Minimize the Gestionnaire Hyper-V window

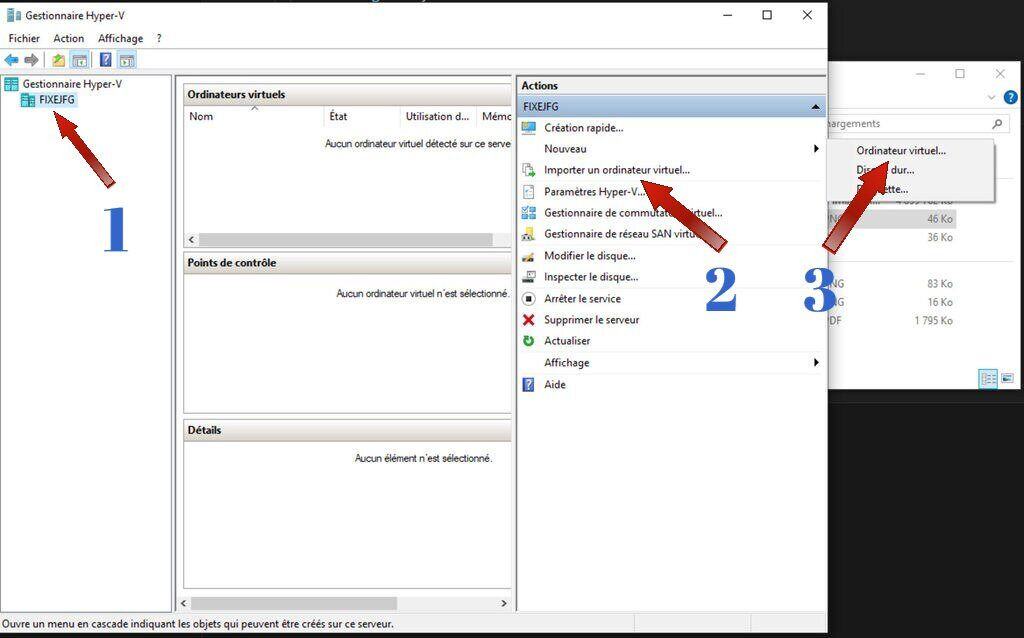tap(728, 15)
